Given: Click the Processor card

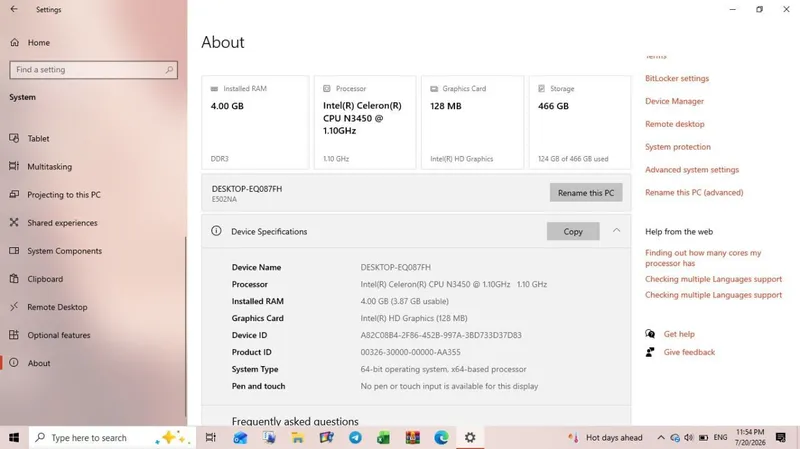Looking at the screenshot, I should [365, 122].
